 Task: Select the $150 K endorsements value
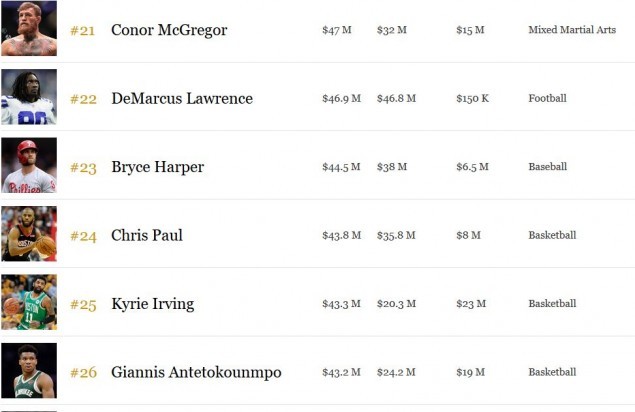tap(472, 99)
